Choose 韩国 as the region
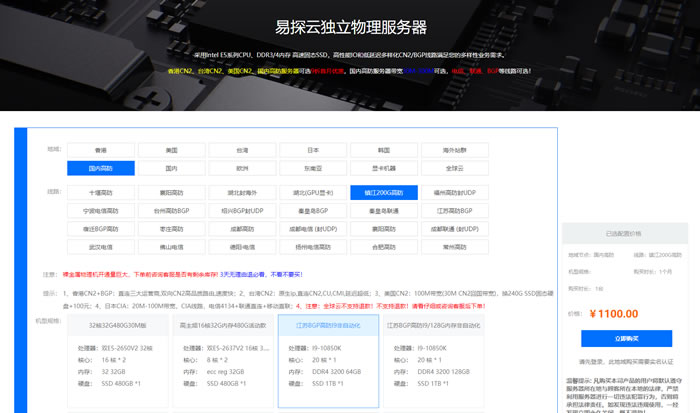This screenshot has height=413, width=700. click(x=384, y=150)
